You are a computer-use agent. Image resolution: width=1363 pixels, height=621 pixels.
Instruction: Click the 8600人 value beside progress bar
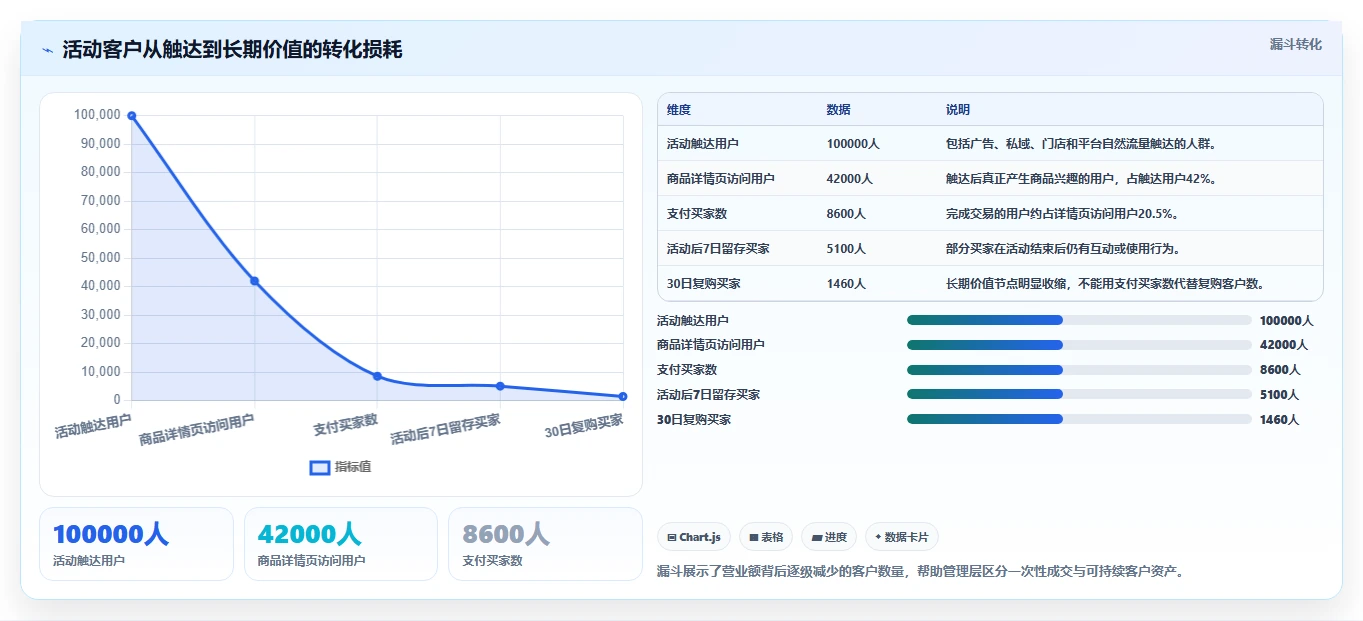coord(1280,370)
